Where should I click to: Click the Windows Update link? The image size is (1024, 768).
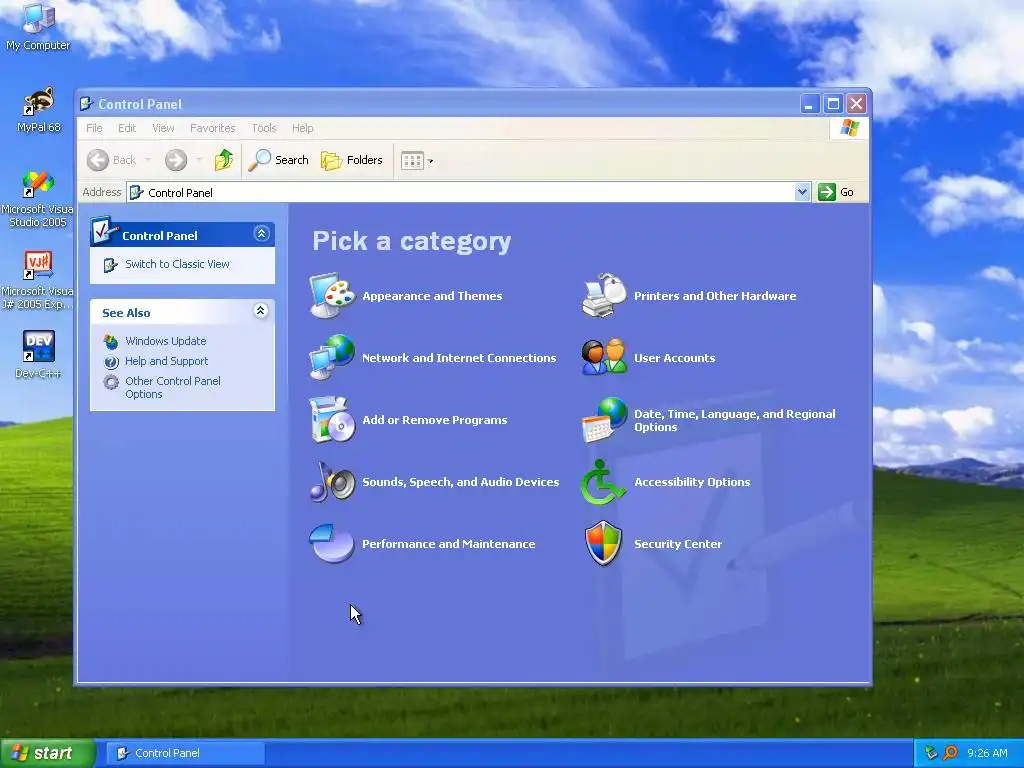point(166,341)
